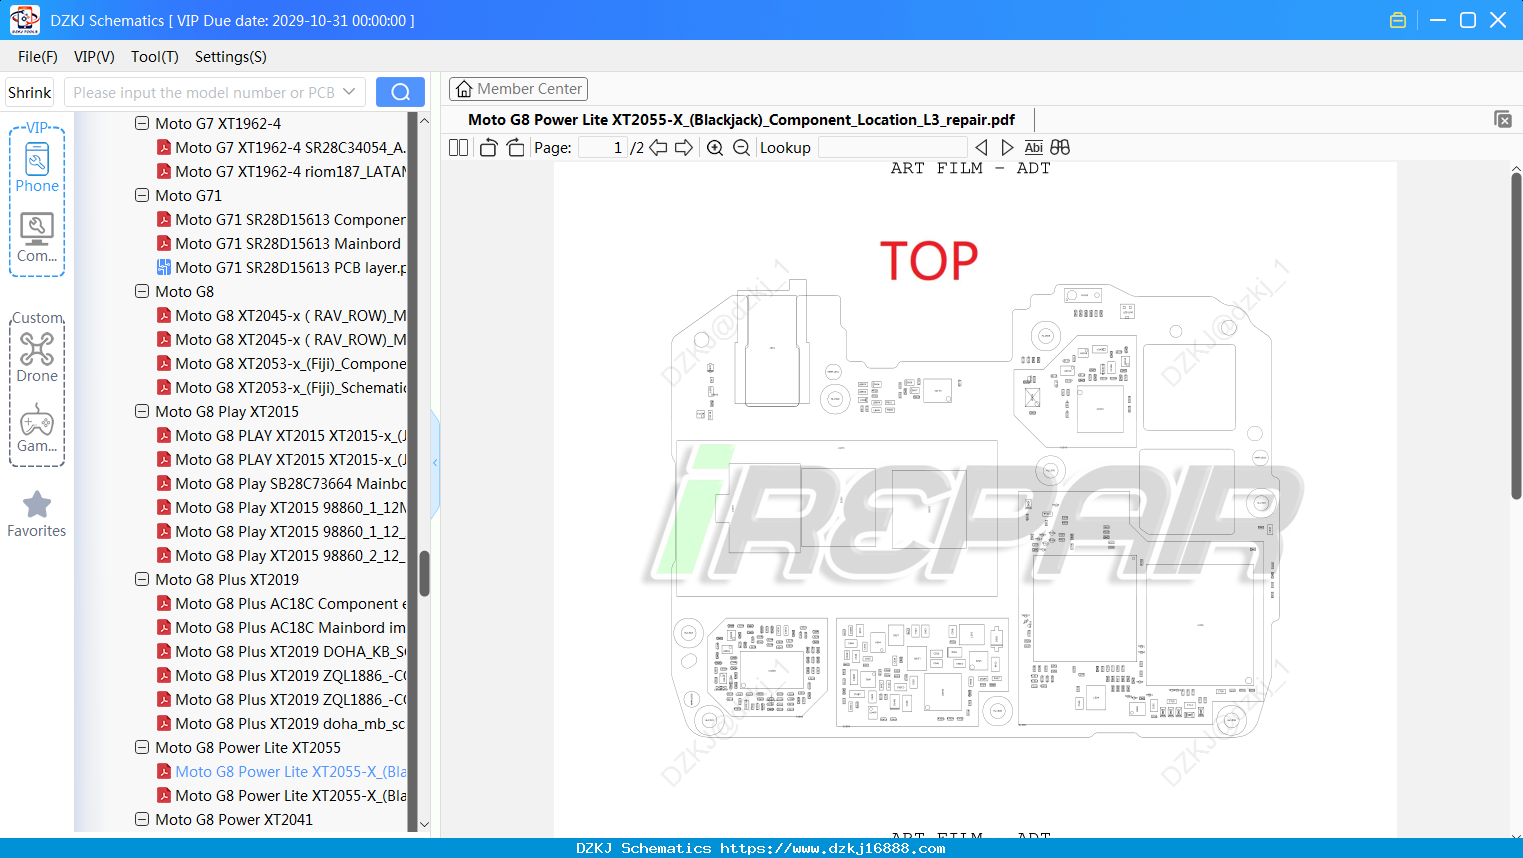
Task: Zoom in on the PDF
Action: coord(715,148)
